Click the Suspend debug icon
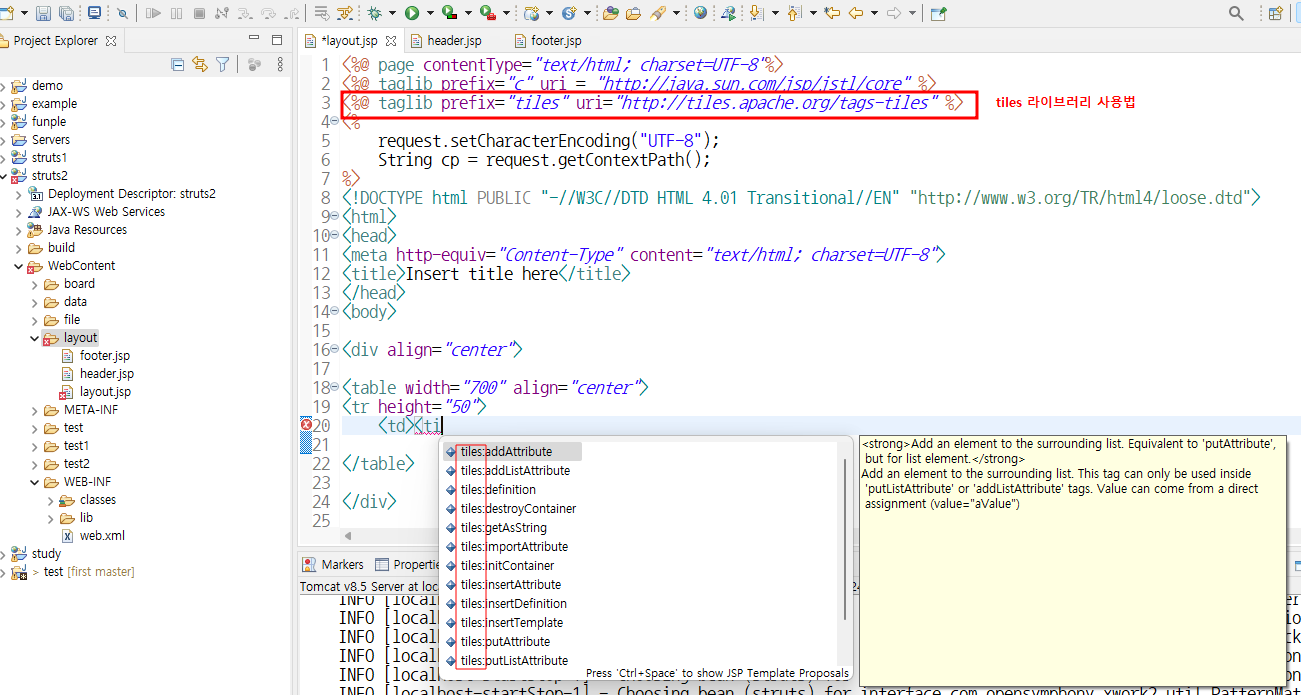The image size is (1301, 695). 176,13
